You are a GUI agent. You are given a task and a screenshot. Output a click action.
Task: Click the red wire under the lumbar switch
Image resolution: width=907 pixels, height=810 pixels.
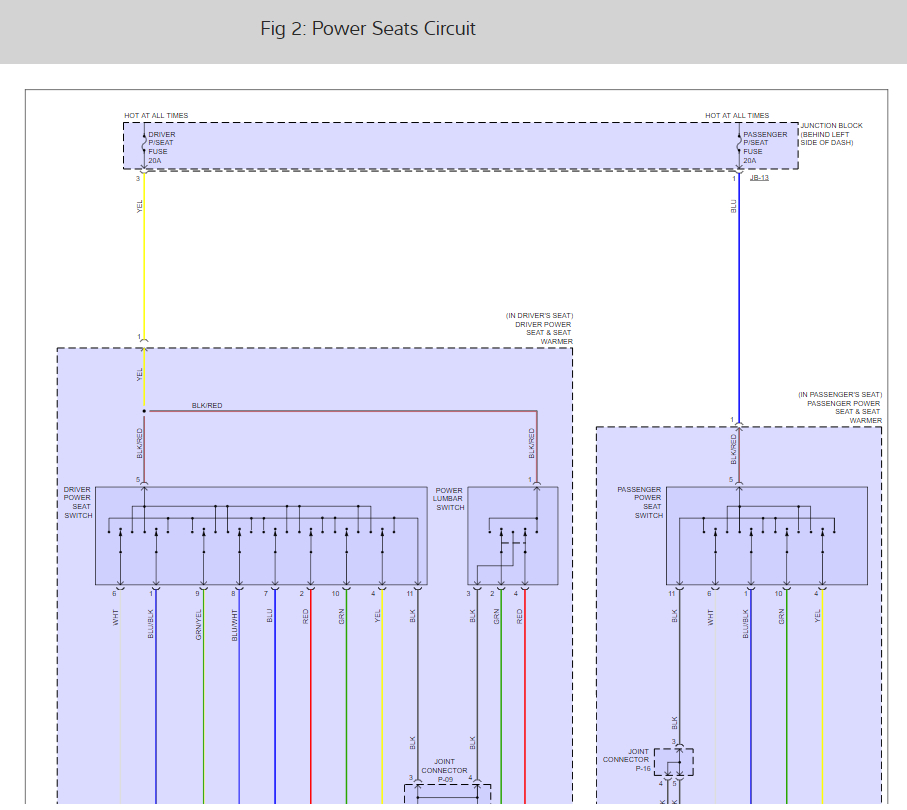pos(524,700)
